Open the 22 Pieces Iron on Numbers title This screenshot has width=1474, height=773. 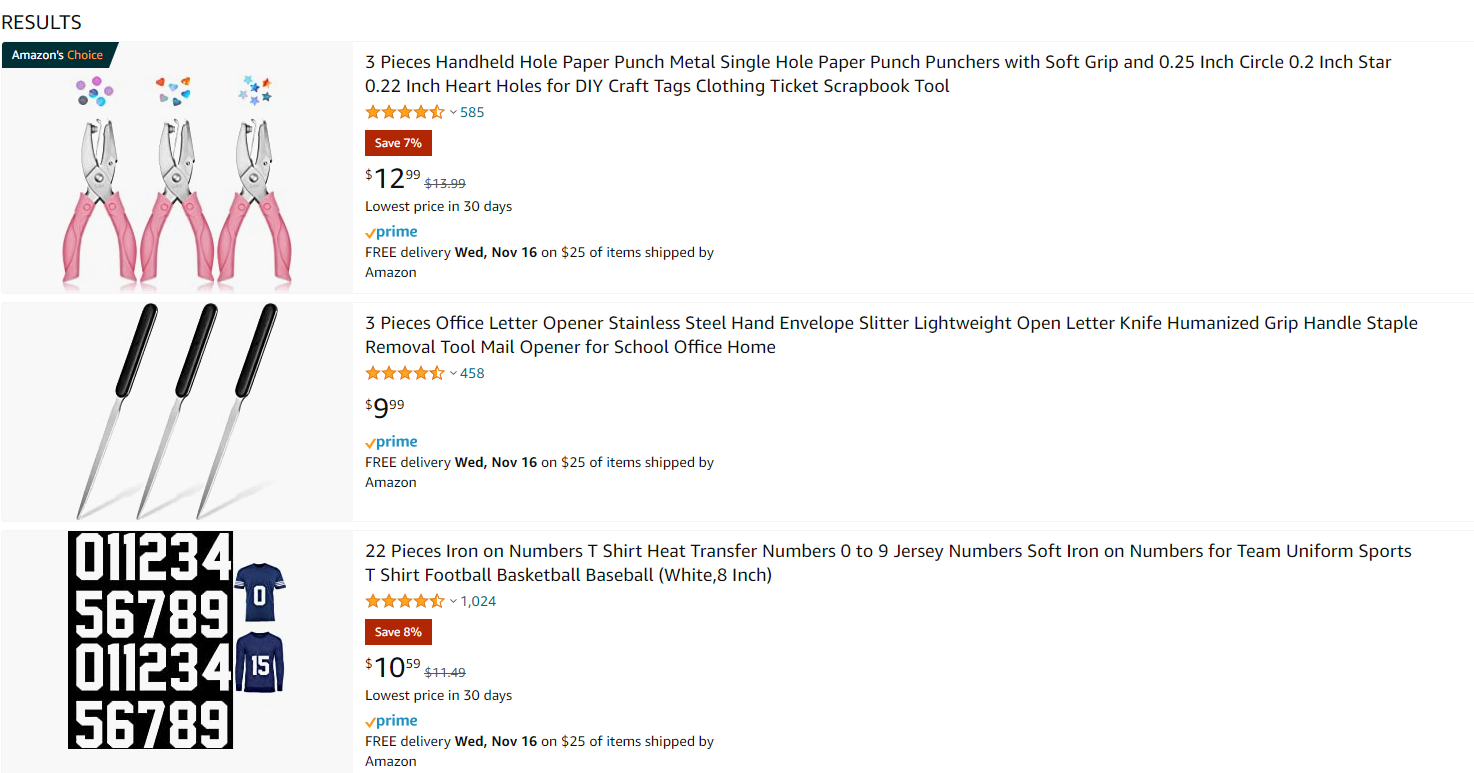point(888,563)
